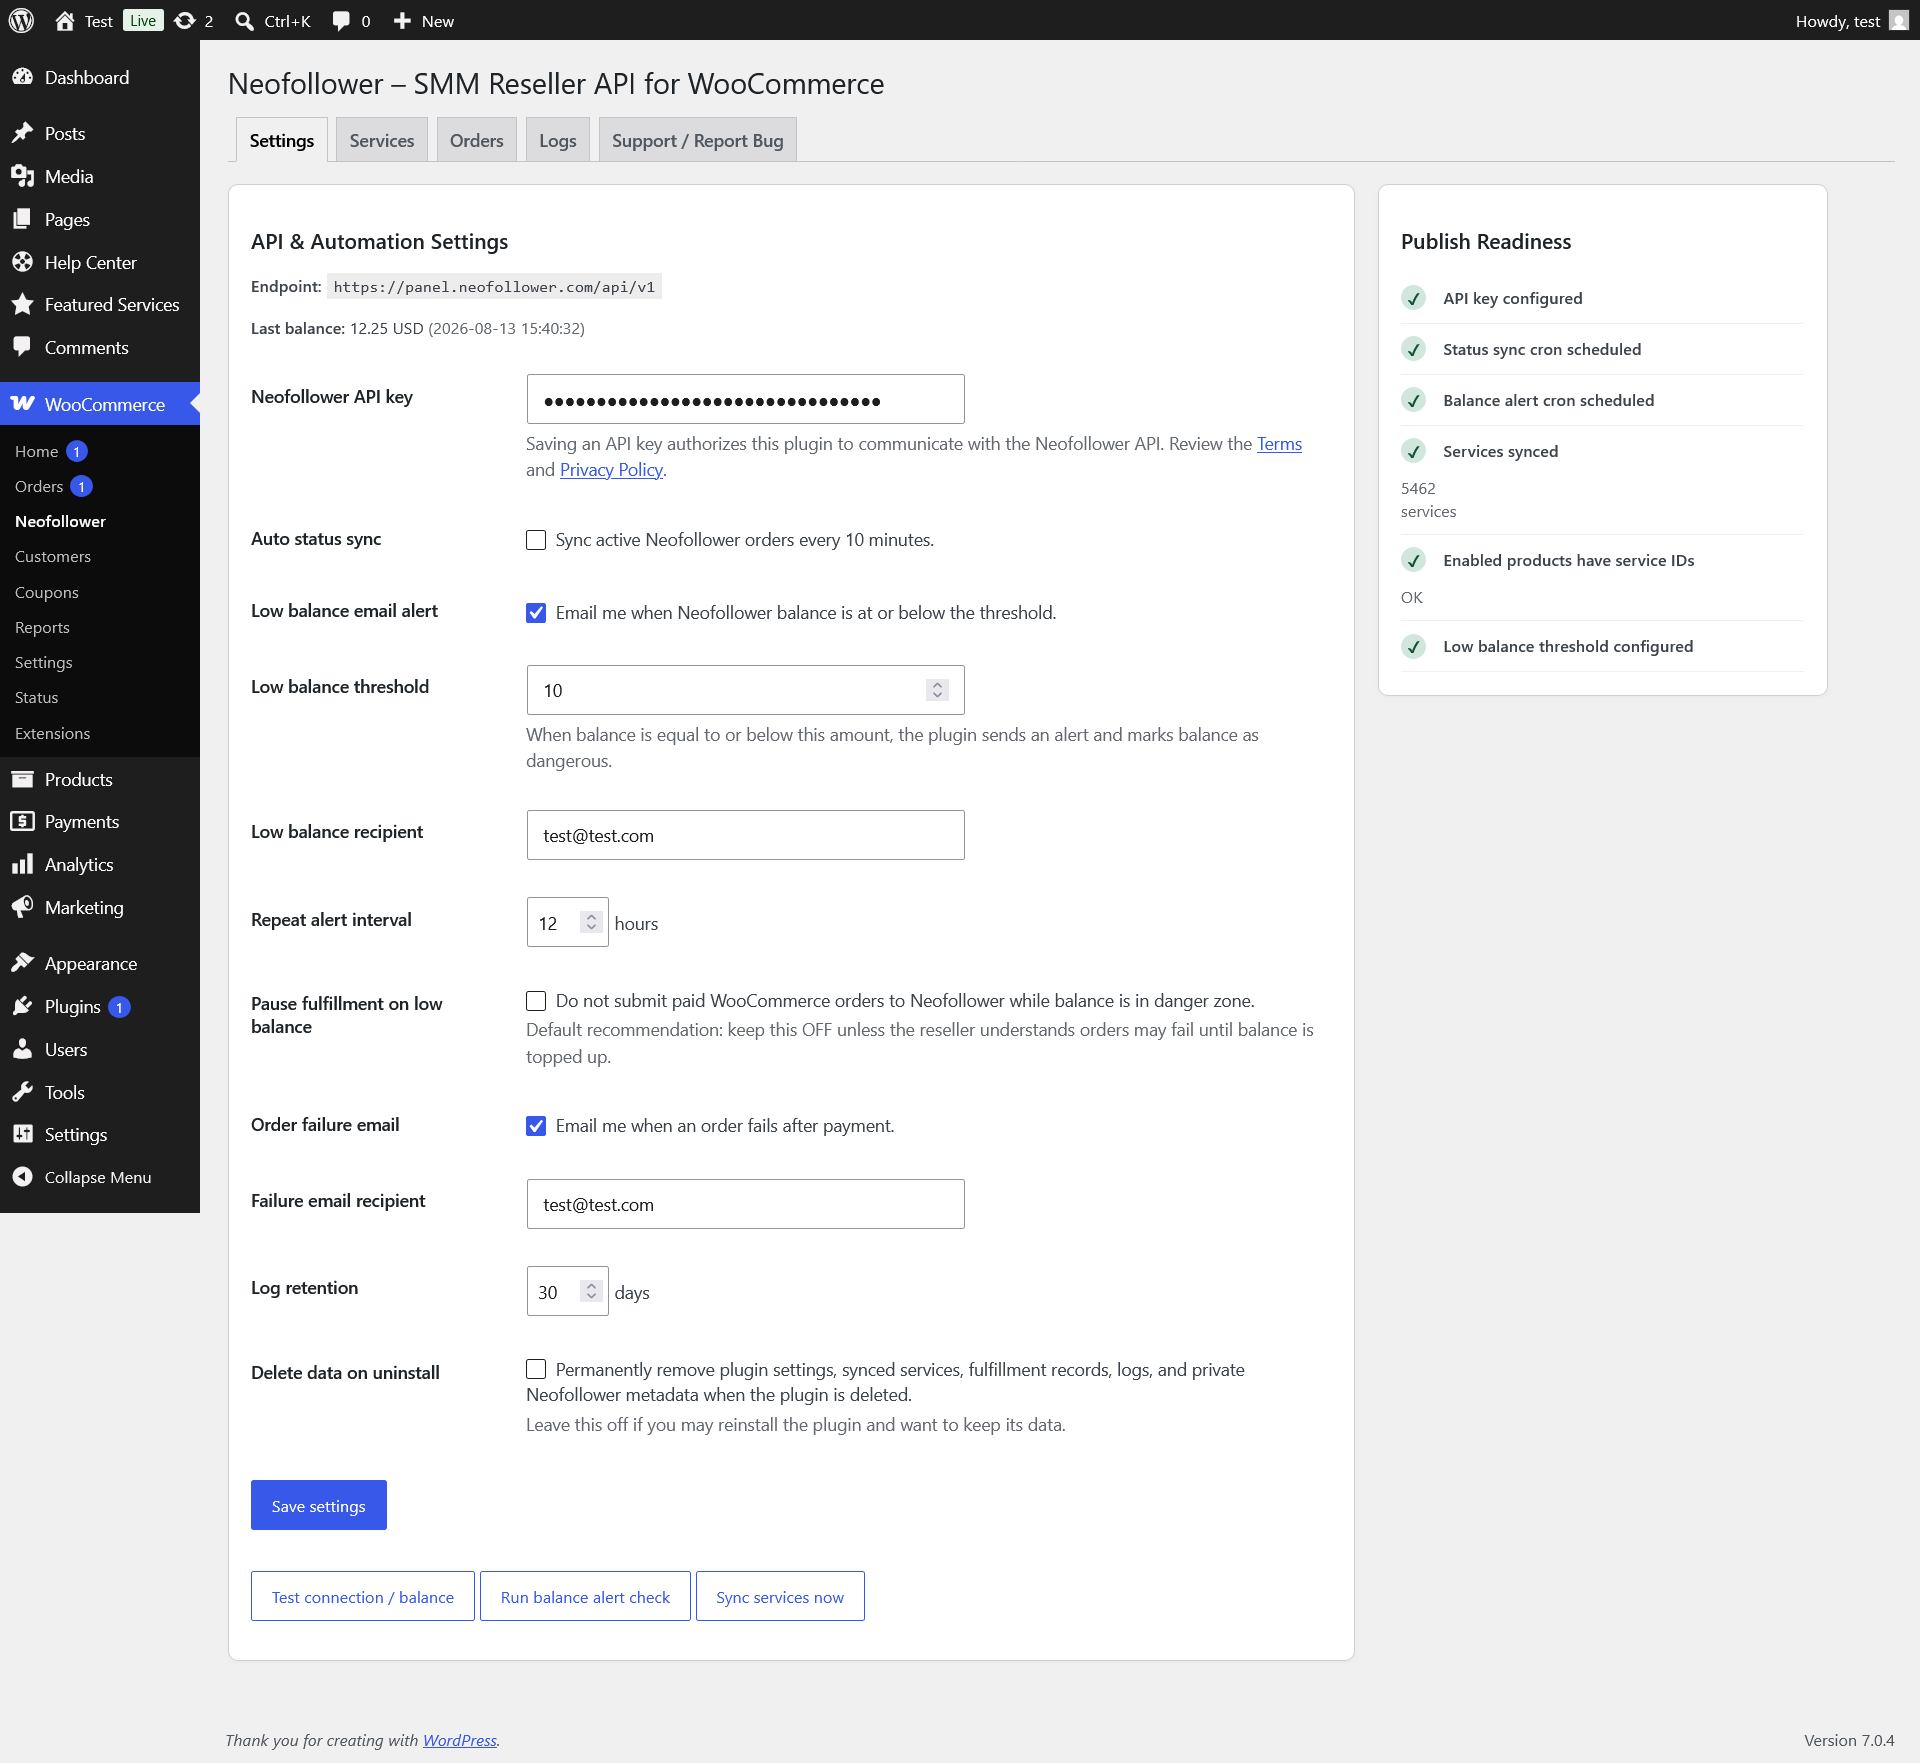Check the Delete data on uninstall checkbox

pos(536,1369)
